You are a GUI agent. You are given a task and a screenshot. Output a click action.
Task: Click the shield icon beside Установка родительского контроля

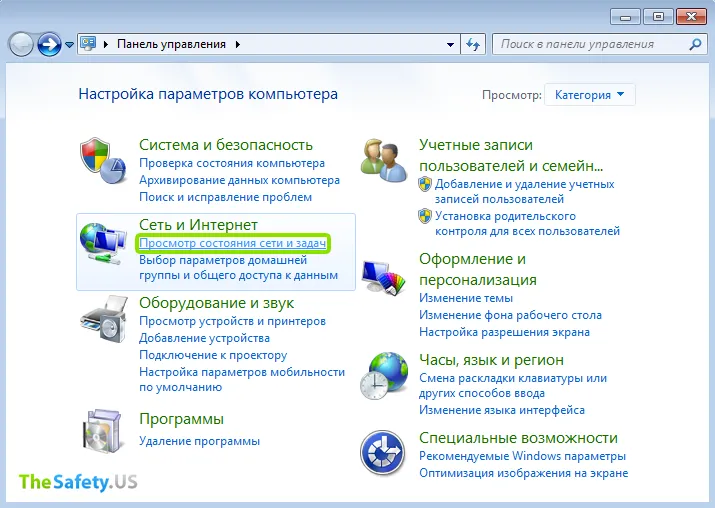pos(425,216)
